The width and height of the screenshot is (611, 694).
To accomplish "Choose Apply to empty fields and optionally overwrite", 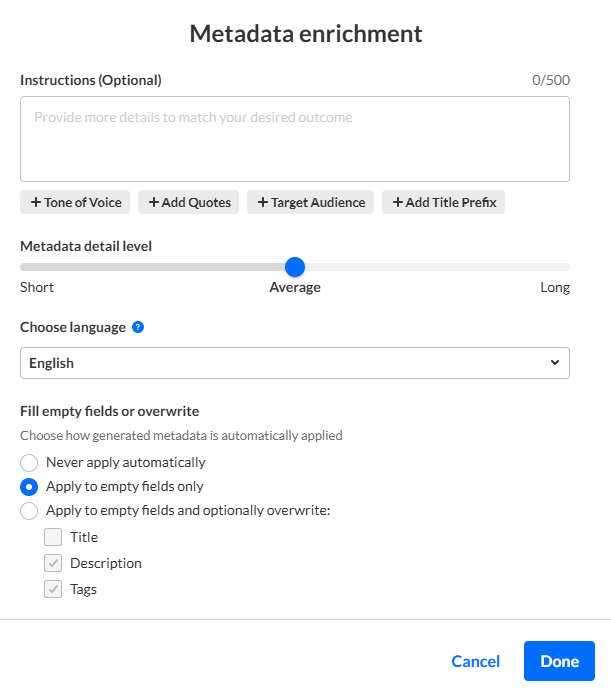I will [29, 511].
